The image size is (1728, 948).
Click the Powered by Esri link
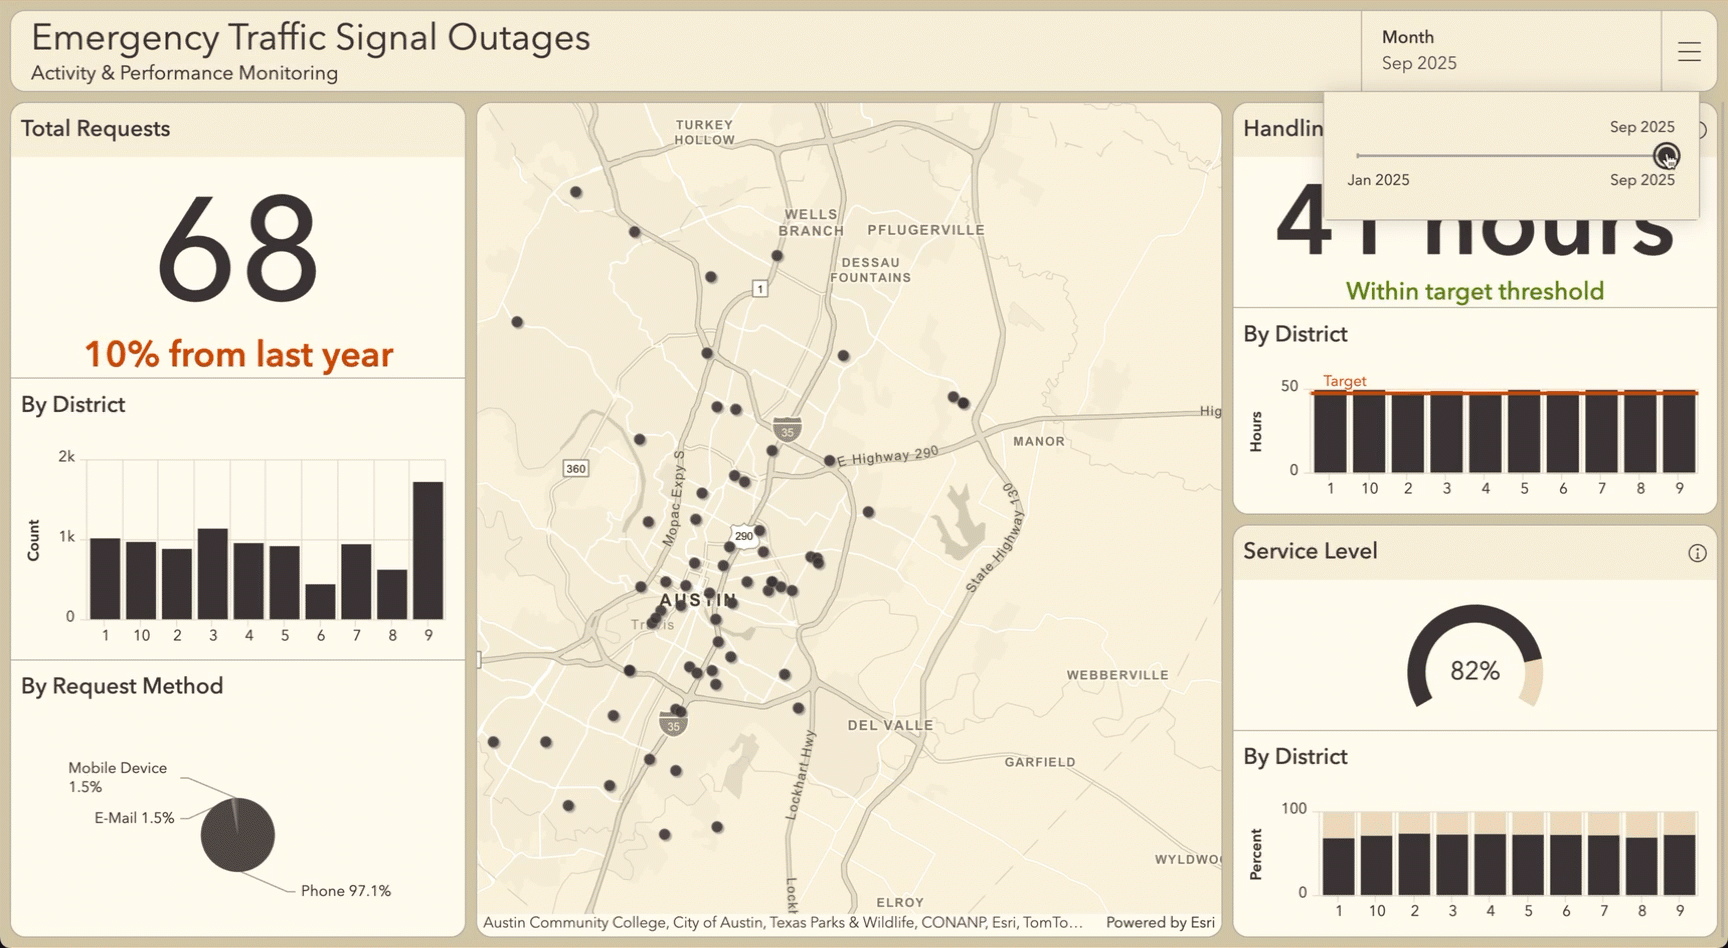coord(1160,922)
